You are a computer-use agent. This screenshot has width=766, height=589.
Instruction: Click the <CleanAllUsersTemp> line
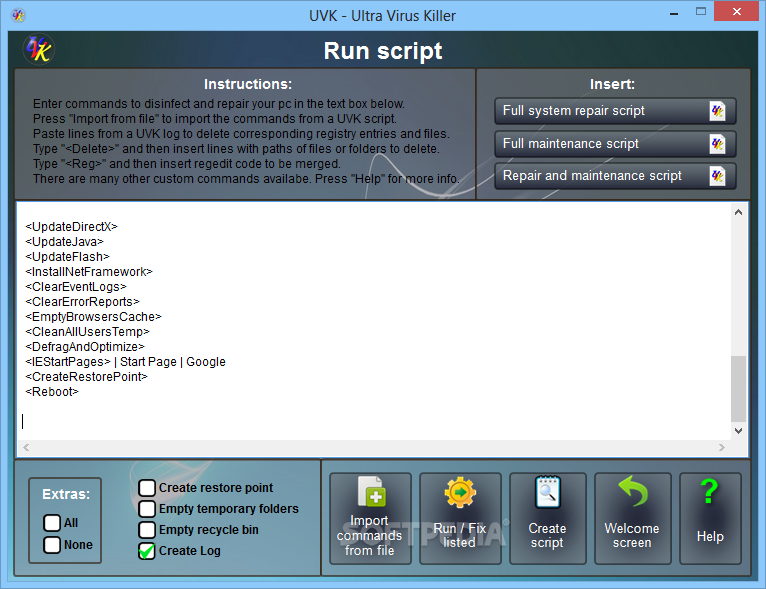click(x=87, y=332)
